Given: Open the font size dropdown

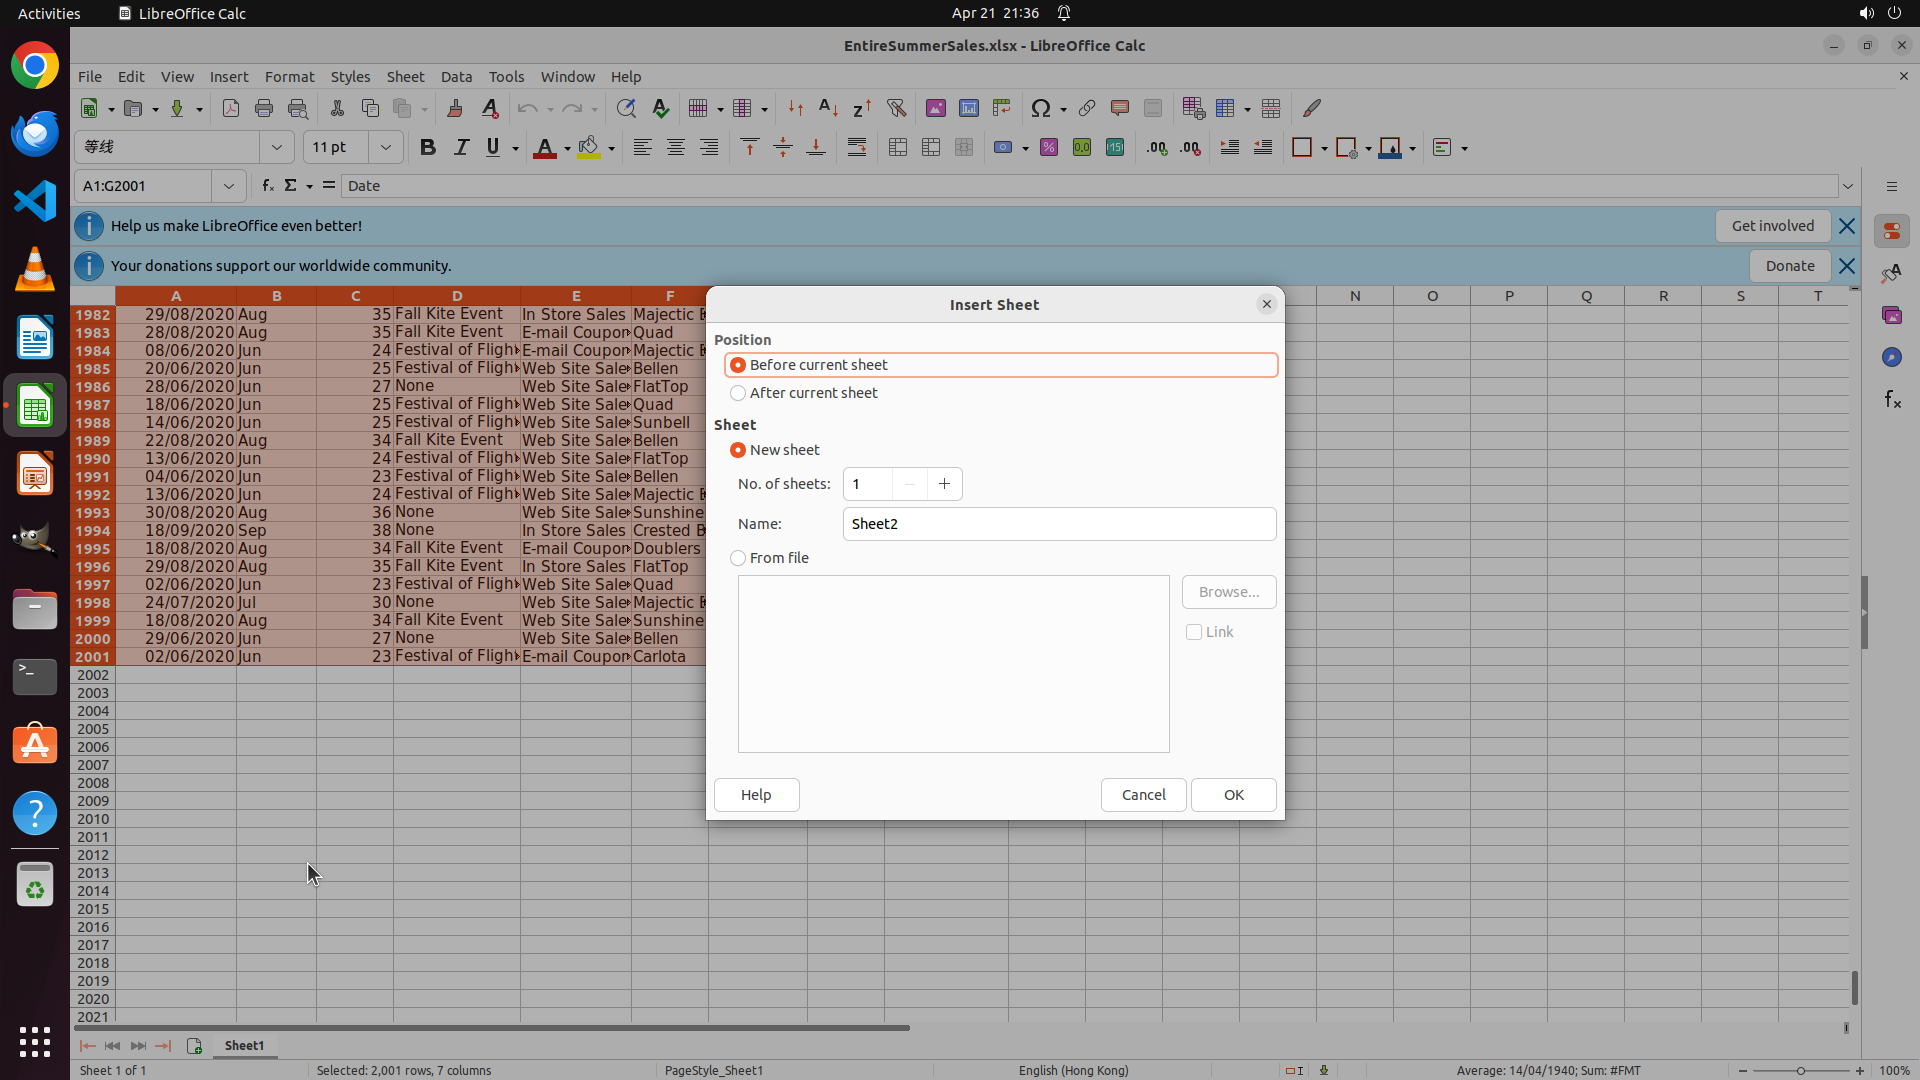Looking at the screenshot, I should (x=385, y=148).
